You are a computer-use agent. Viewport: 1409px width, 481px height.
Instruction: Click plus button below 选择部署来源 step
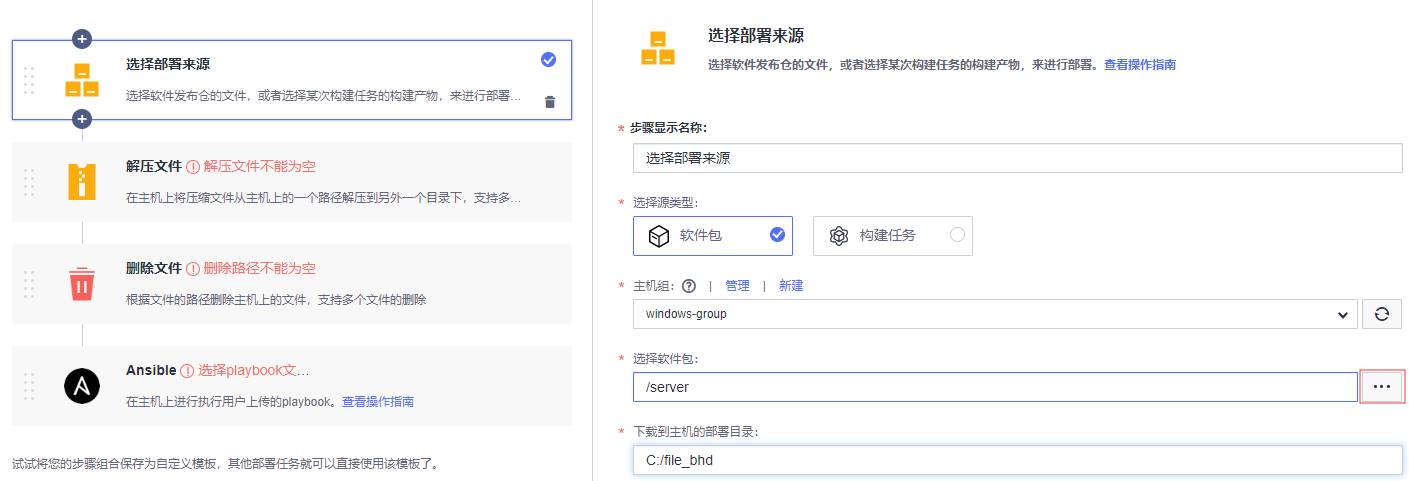pos(82,119)
